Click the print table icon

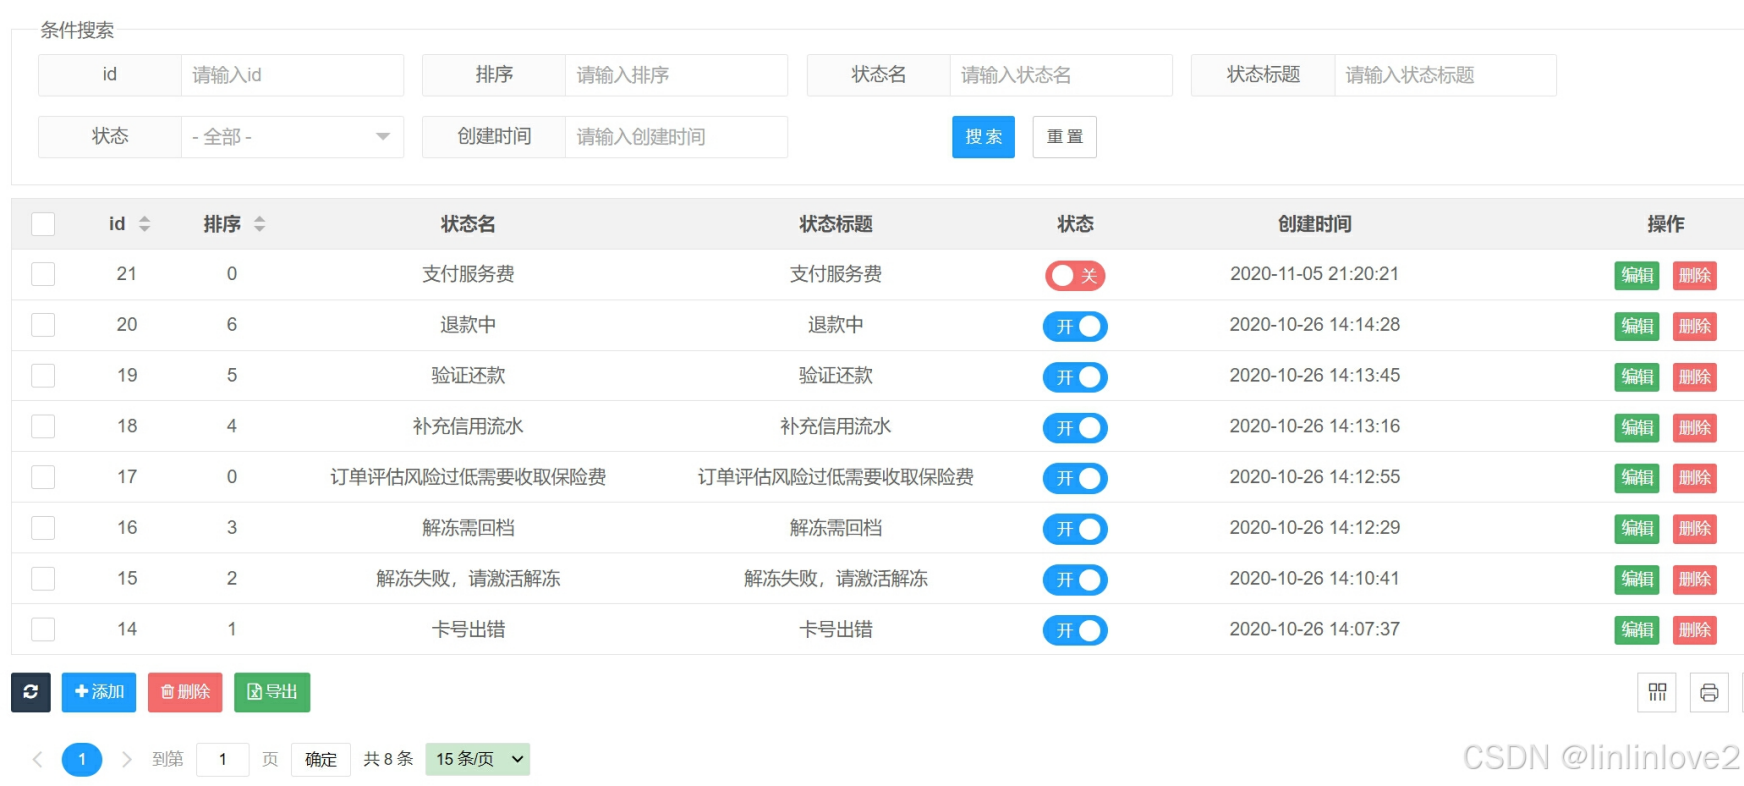coord(1709,692)
